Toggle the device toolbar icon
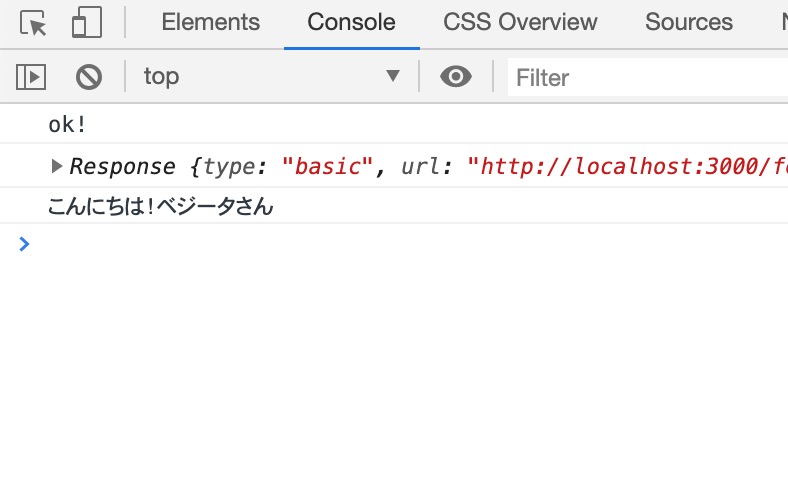The height and width of the screenshot is (496, 788). 87,23
